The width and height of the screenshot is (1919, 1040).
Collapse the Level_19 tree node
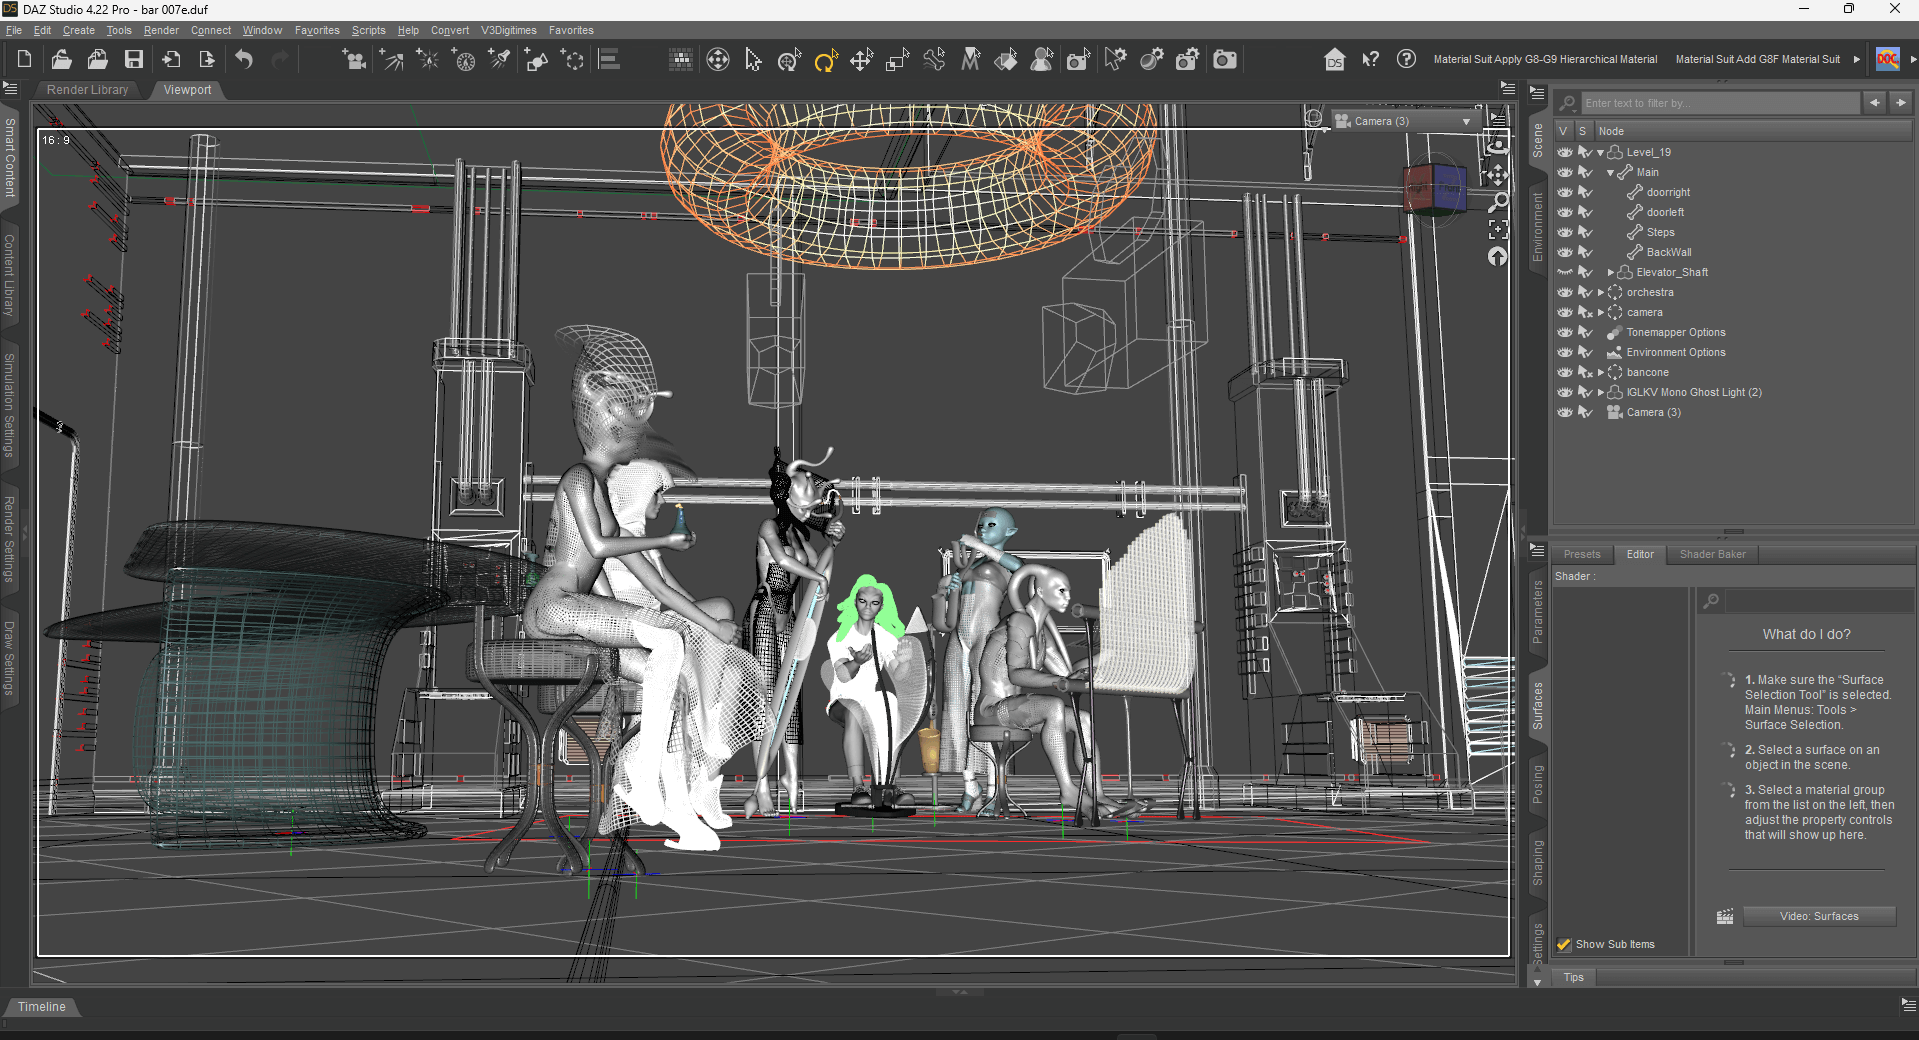point(1600,153)
